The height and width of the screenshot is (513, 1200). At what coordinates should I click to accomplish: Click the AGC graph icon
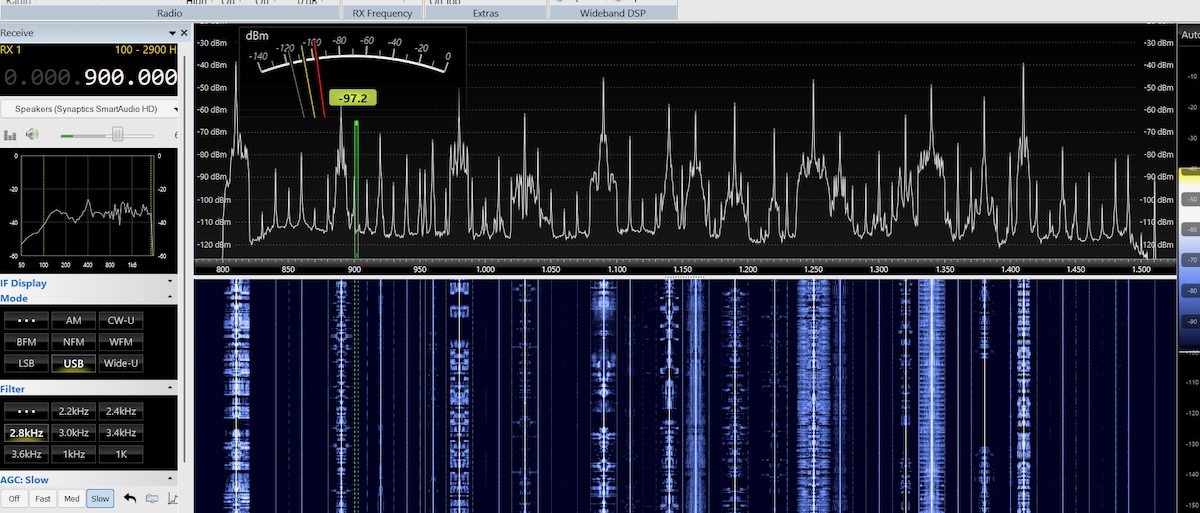[x=172, y=498]
